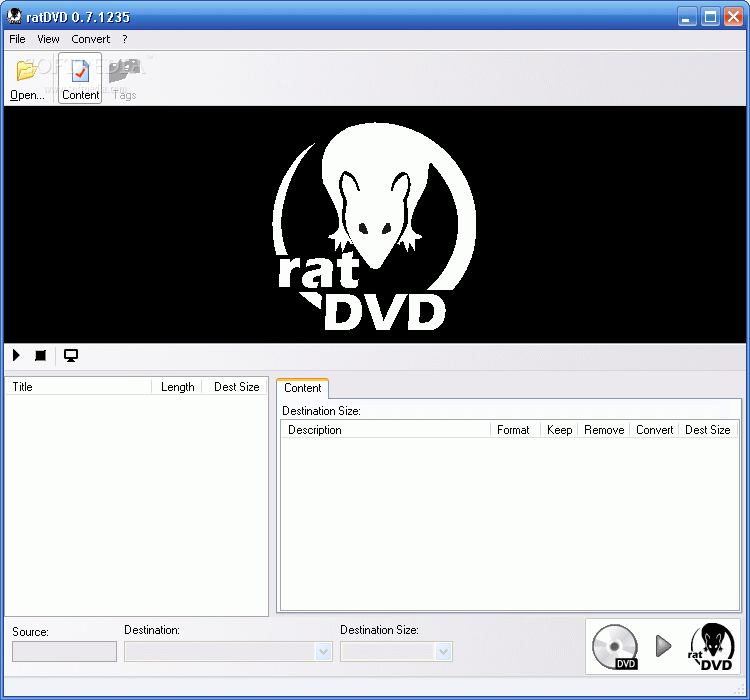Click Dest Size header in title list
The width and height of the screenshot is (750, 700).
[x=235, y=387]
